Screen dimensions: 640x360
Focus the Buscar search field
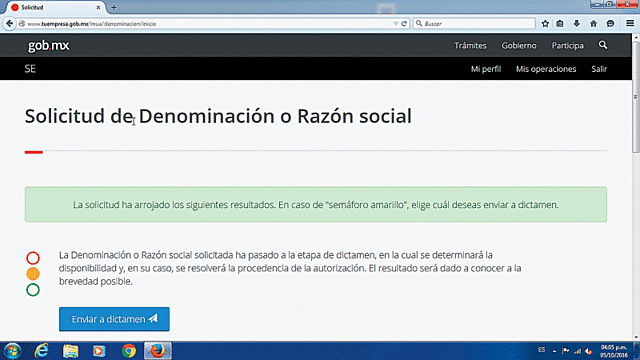tap(474, 24)
